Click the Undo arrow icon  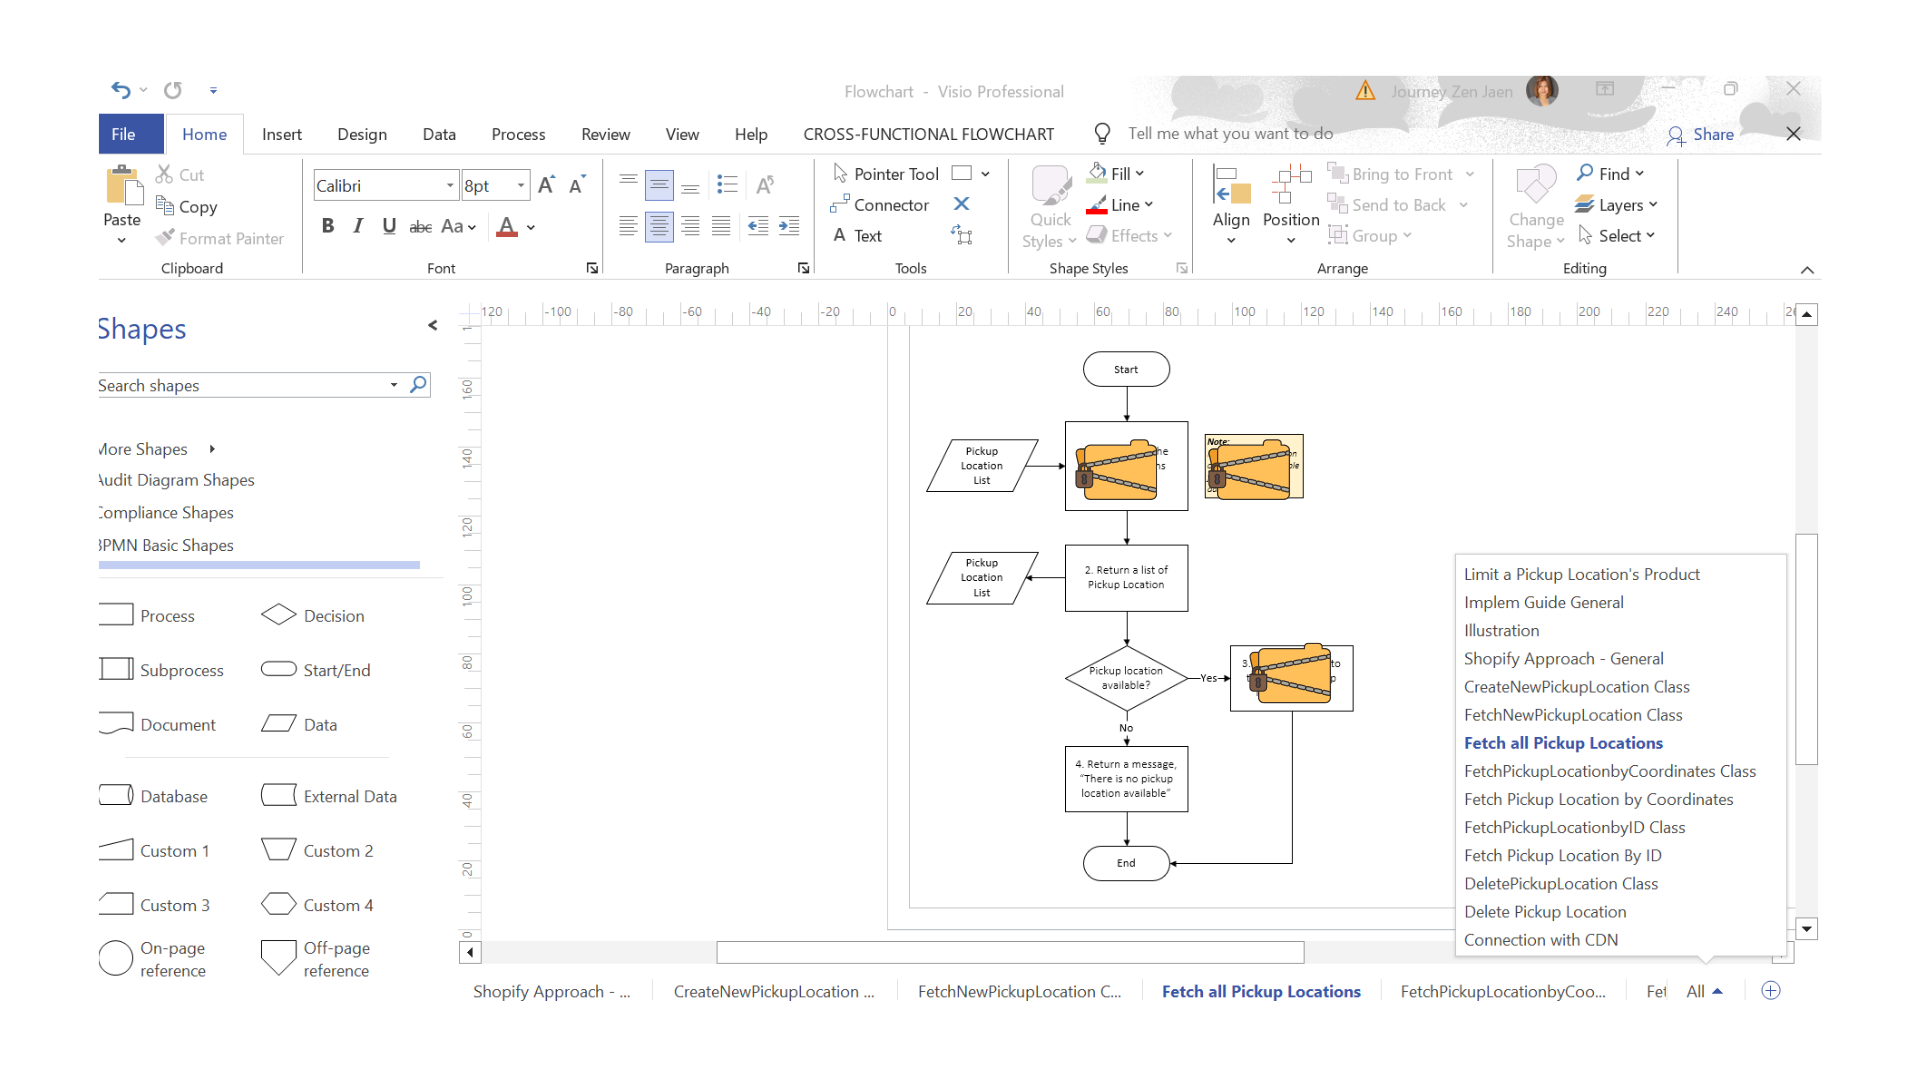tap(120, 90)
